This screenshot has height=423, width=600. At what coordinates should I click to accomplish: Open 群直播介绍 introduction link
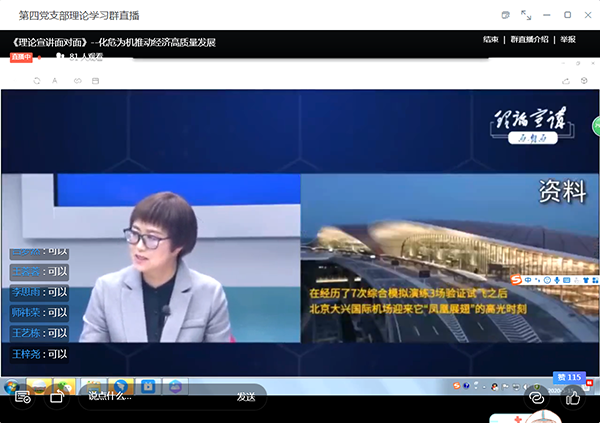(530, 40)
